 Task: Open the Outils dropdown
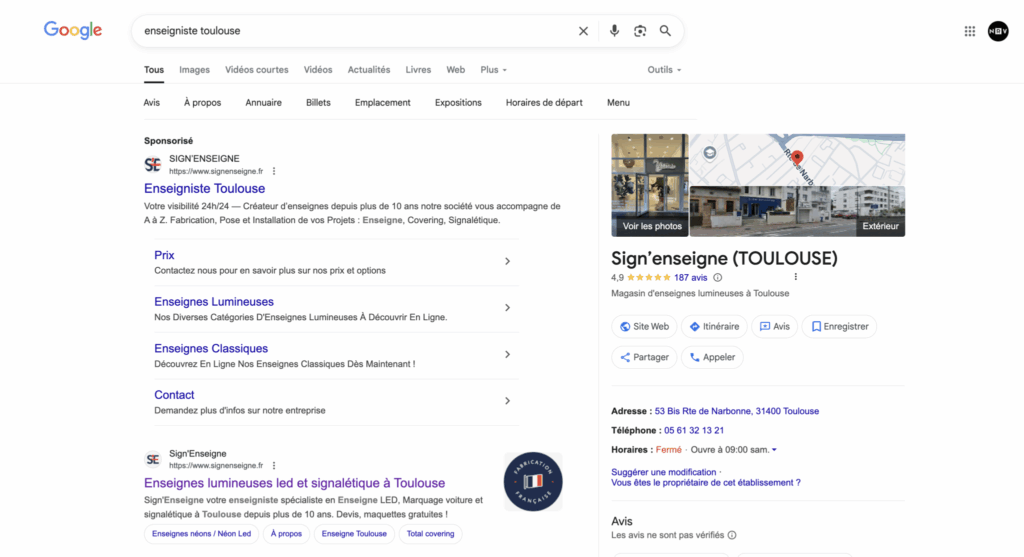click(664, 70)
